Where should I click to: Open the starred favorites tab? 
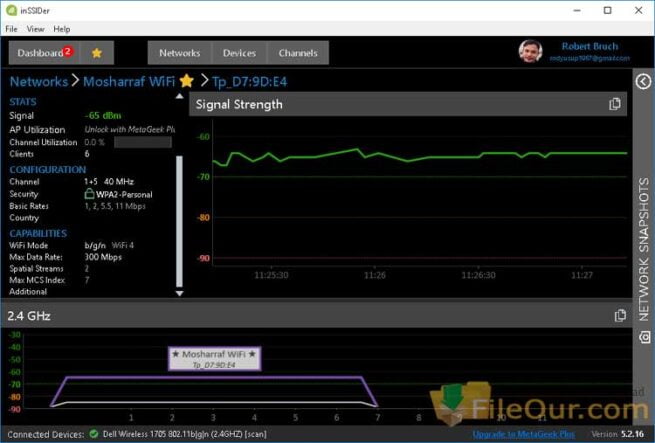97,53
